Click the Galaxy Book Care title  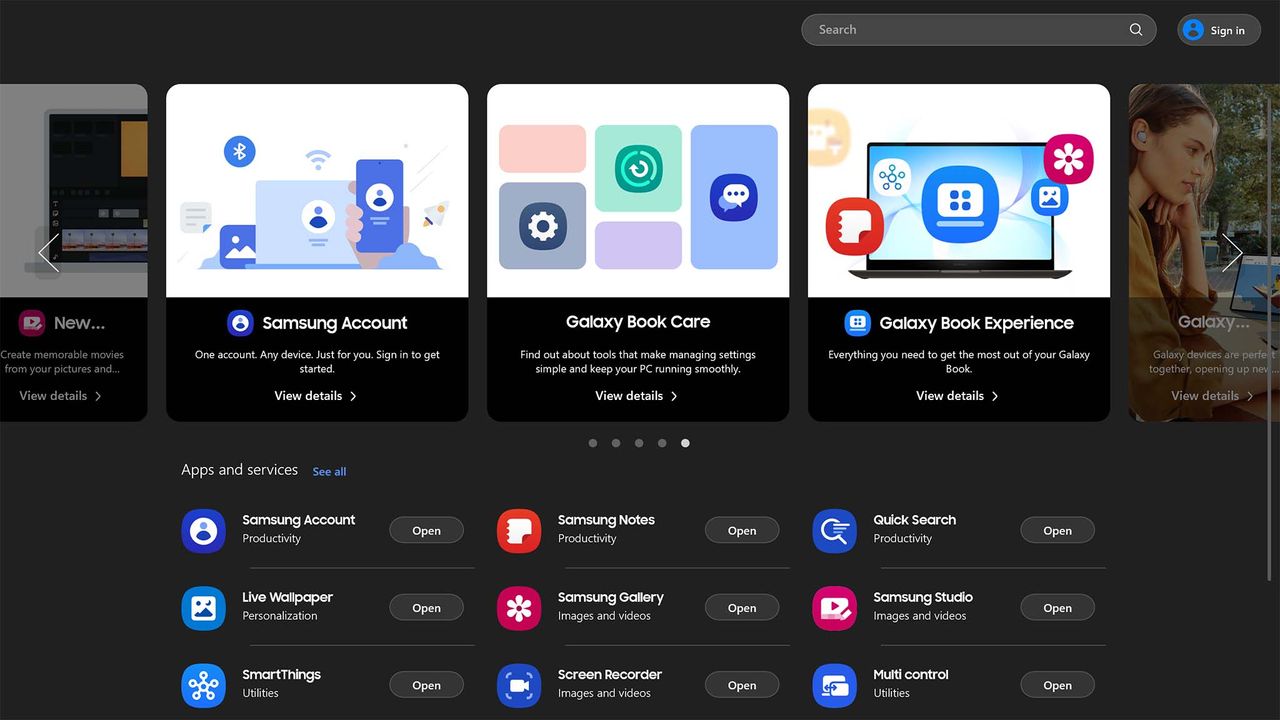(x=638, y=322)
